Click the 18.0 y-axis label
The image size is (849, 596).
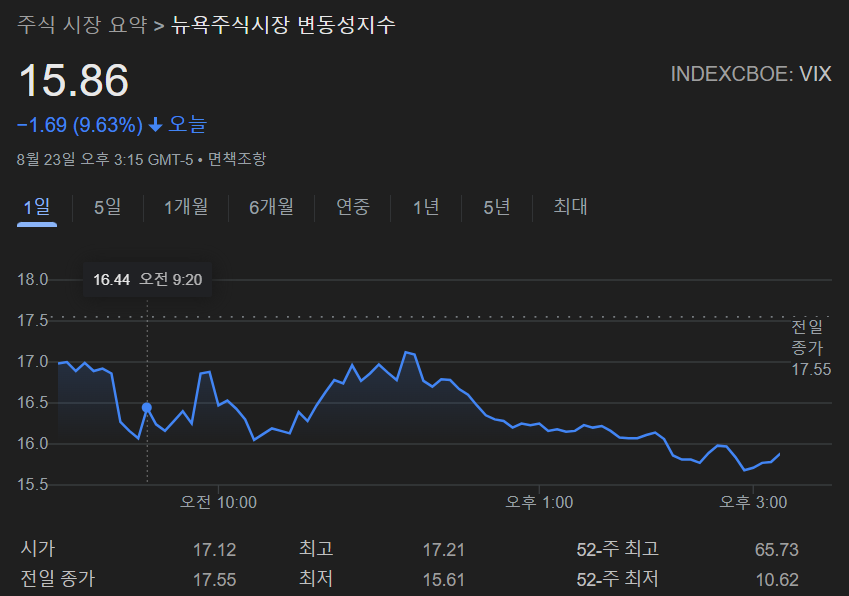coord(32,280)
